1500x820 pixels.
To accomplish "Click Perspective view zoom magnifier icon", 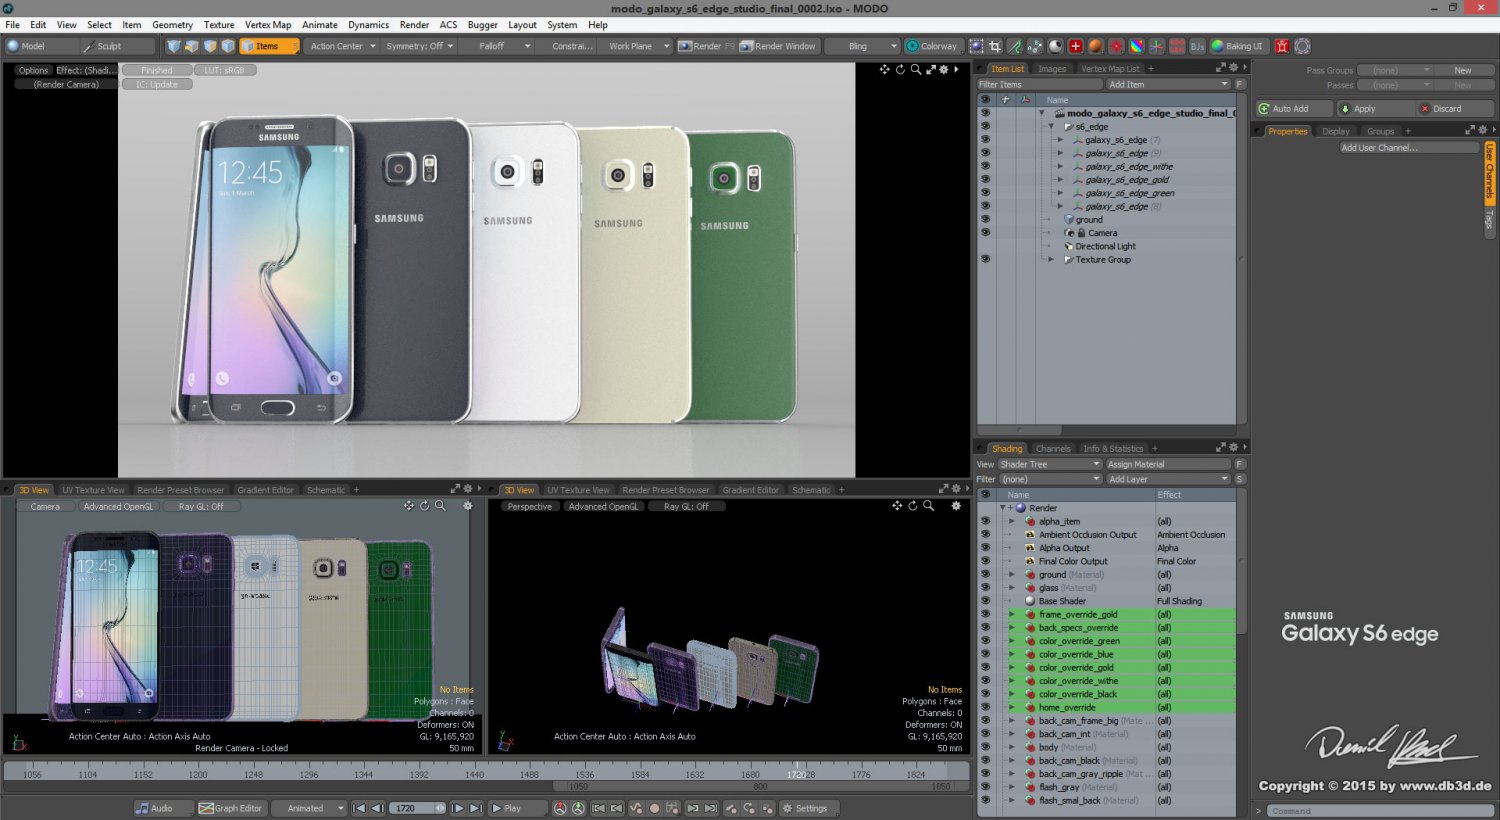I will (928, 506).
